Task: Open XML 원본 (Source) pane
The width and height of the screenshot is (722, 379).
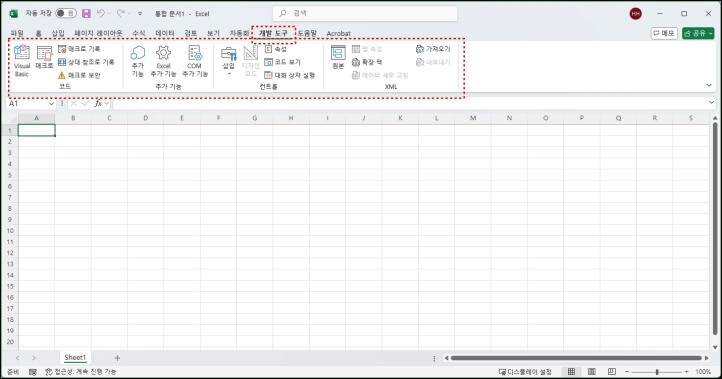Action: coord(338,58)
